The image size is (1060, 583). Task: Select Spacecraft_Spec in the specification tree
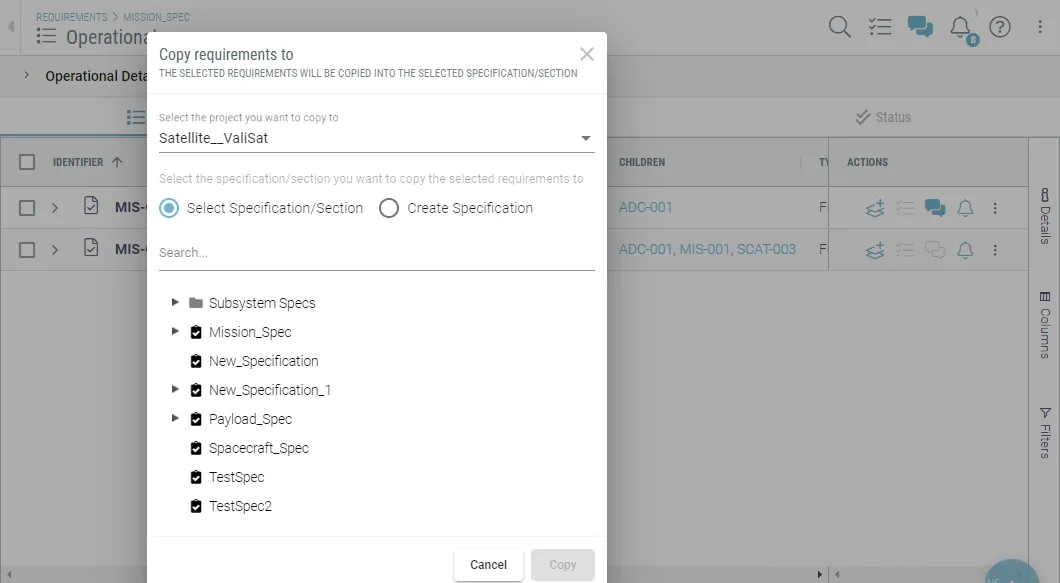(258, 448)
